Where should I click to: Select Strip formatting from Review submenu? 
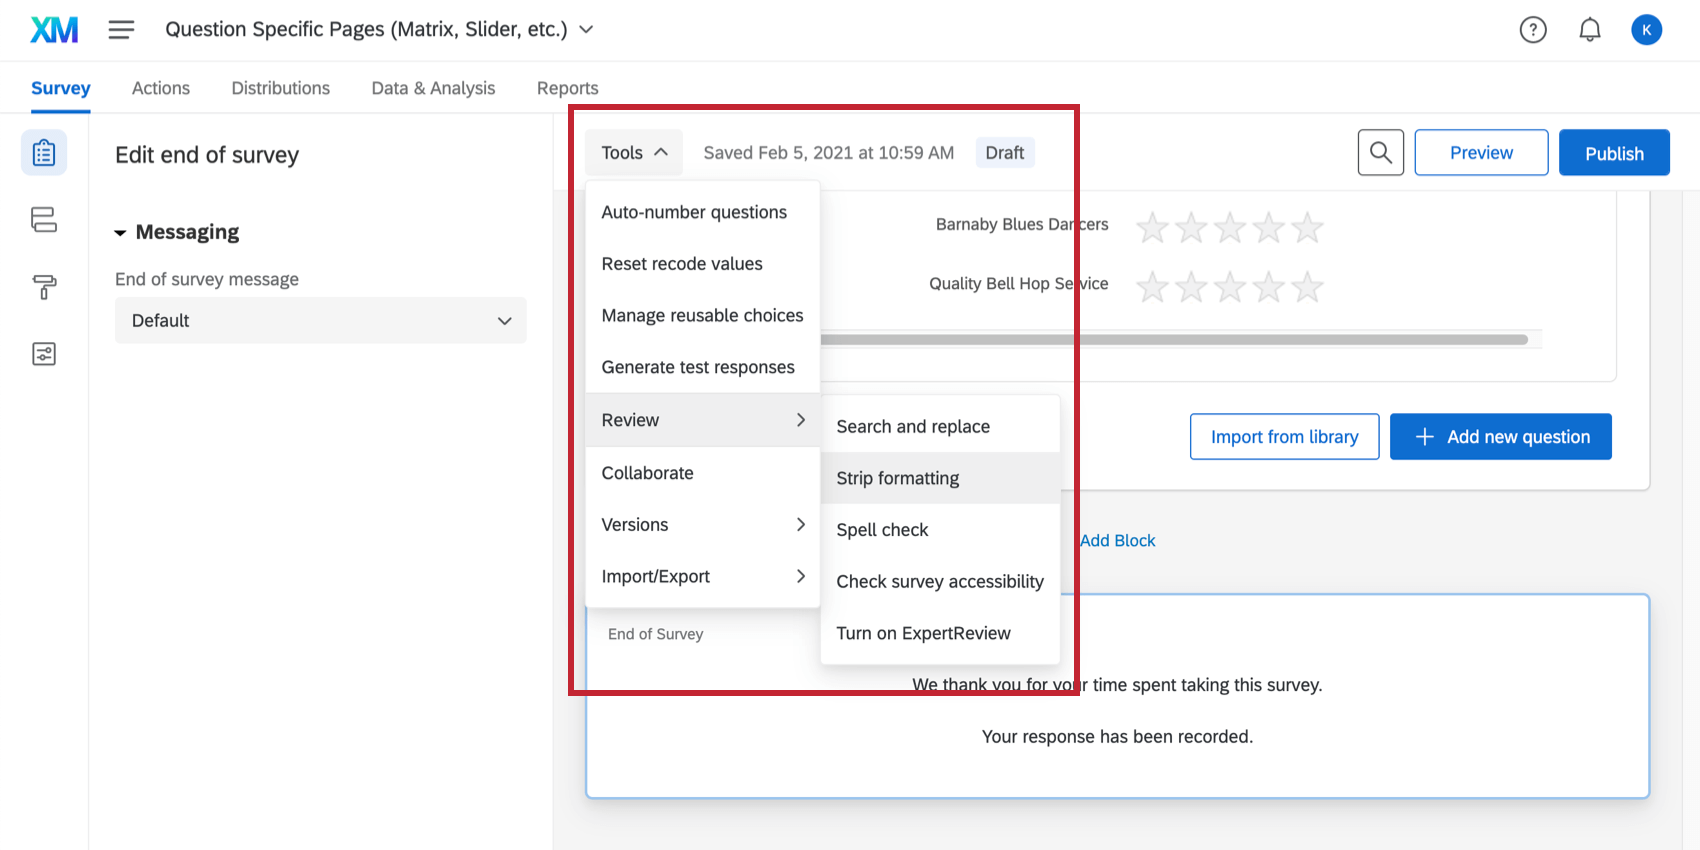click(898, 478)
